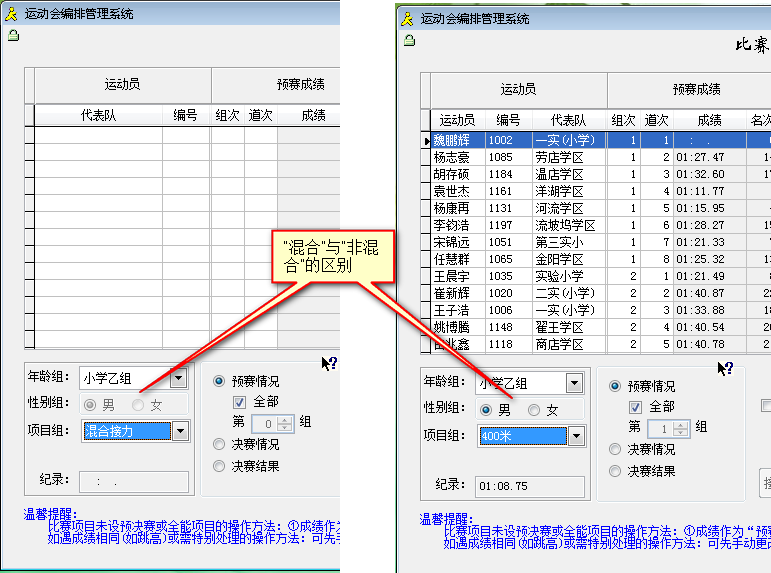Expand the 400米 event dropdown
The width and height of the screenshot is (771, 573).
point(576,436)
